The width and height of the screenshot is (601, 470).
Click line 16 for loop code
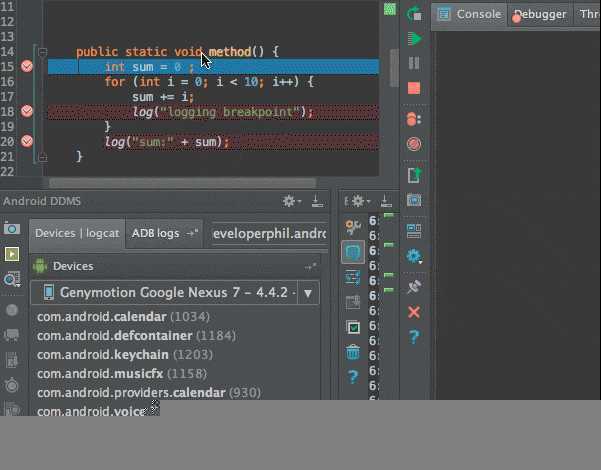(x=209, y=82)
